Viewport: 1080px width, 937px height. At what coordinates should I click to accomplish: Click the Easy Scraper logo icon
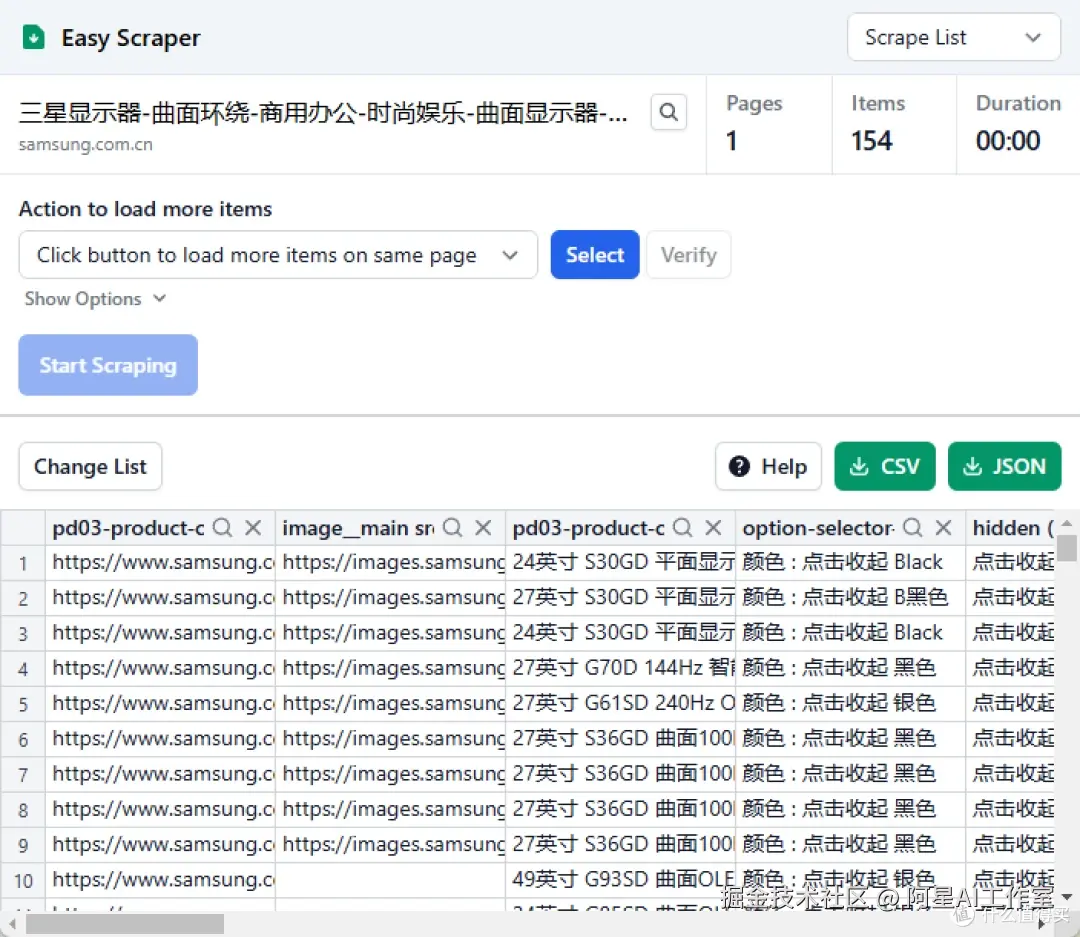click(34, 37)
